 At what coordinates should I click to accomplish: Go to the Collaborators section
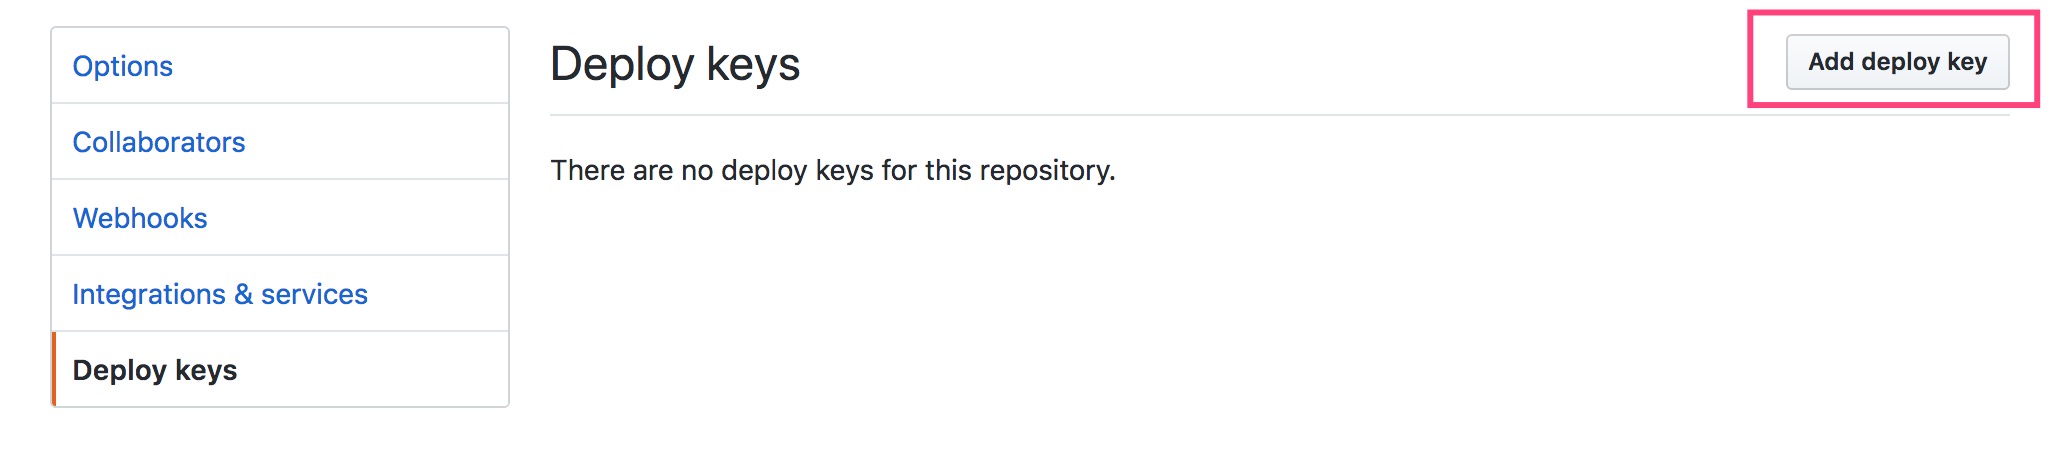(x=159, y=142)
